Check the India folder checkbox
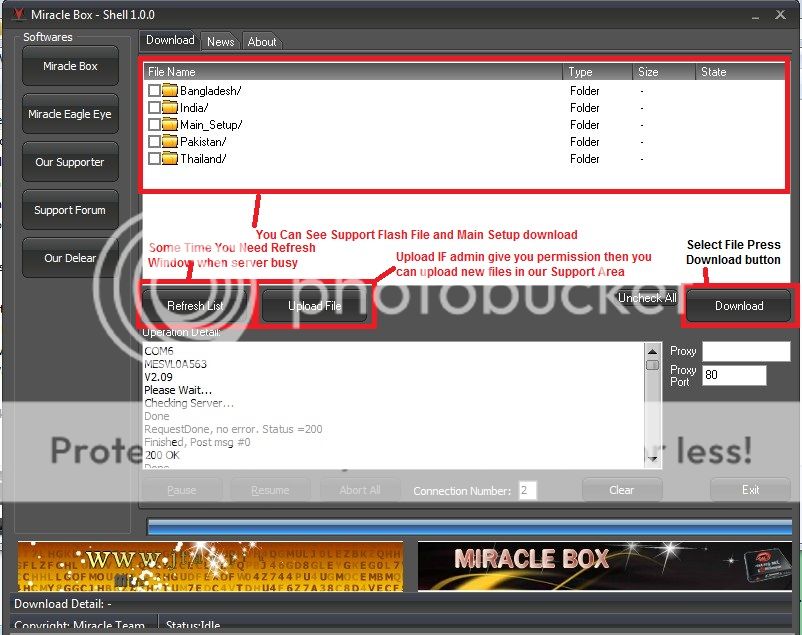Image resolution: width=802 pixels, height=635 pixels. pos(154,107)
